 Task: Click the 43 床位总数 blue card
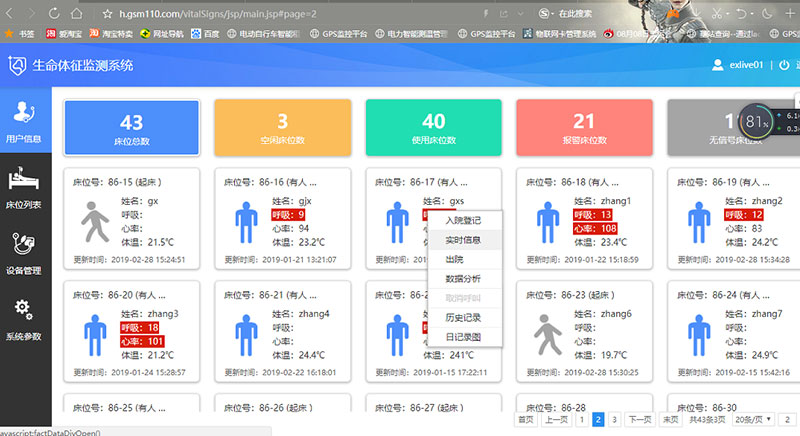[x=132, y=127]
